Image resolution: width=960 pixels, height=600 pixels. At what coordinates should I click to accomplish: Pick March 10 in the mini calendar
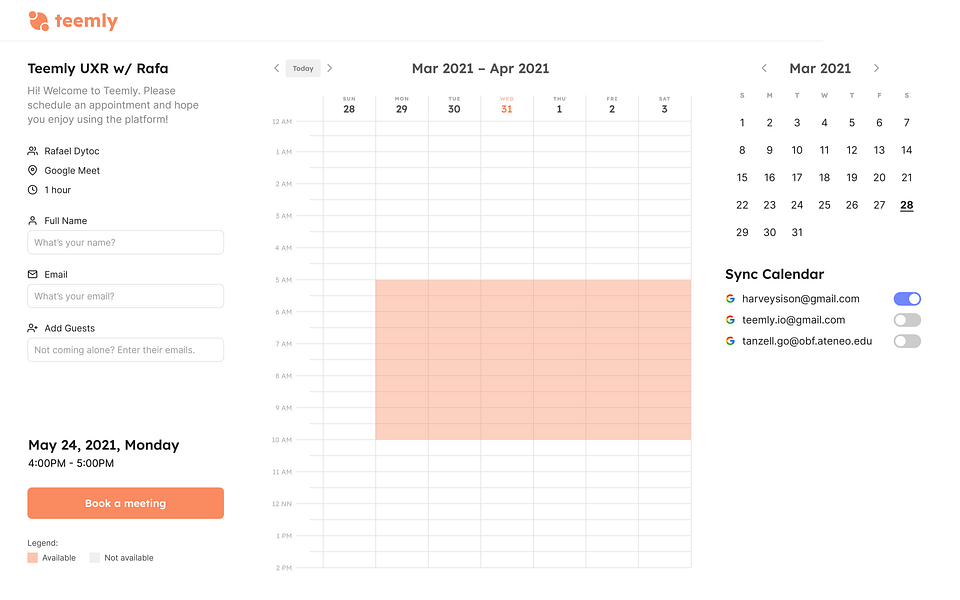pos(797,150)
